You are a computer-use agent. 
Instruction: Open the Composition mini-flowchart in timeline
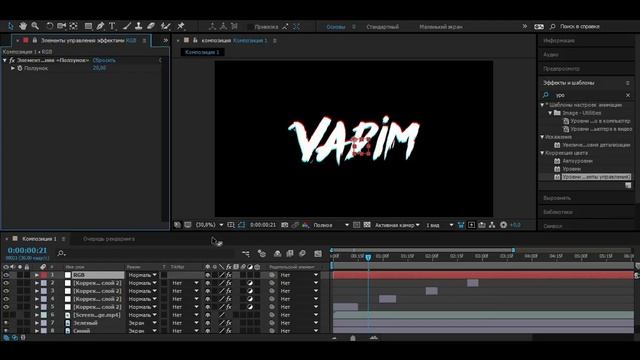point(246,253)
